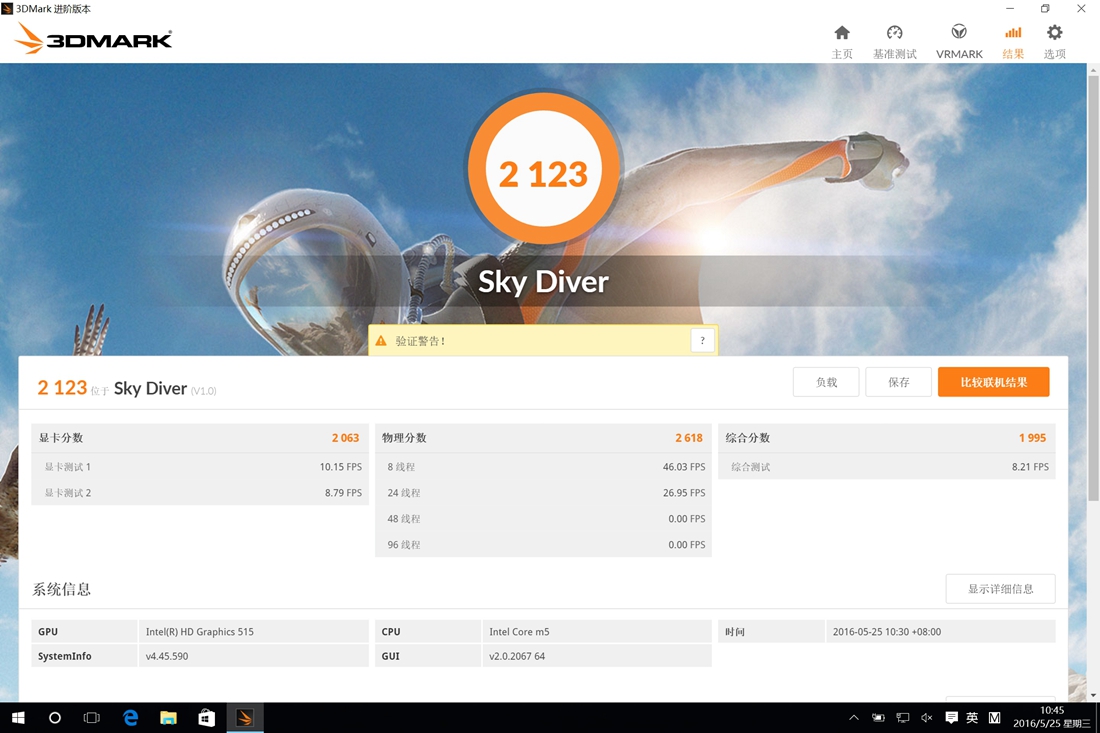Click 物理分数 header label

click(x=404, y=438)
